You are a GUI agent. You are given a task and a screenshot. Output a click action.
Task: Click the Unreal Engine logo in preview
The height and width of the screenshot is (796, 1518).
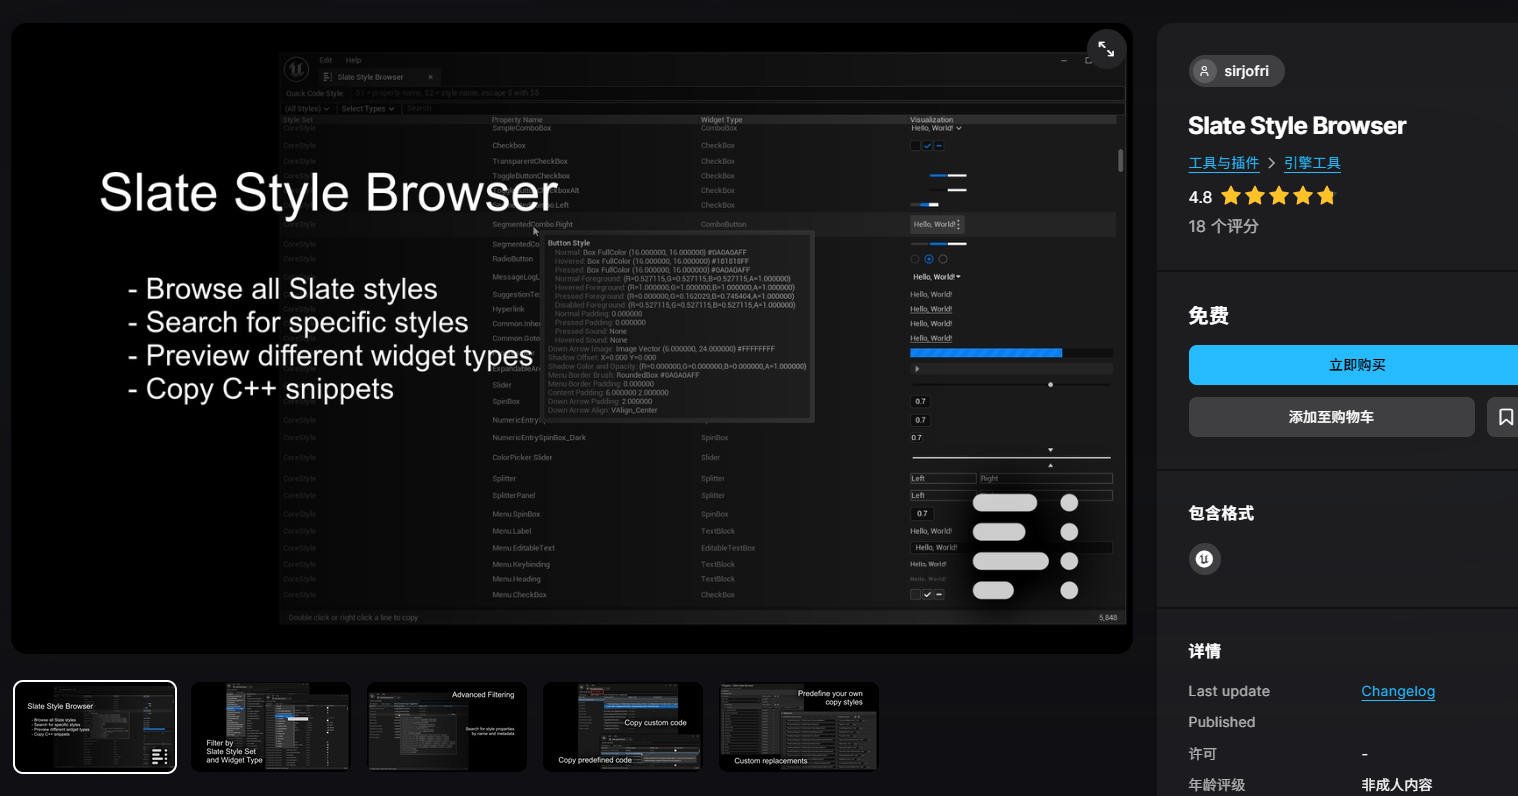tap(296, 69)
